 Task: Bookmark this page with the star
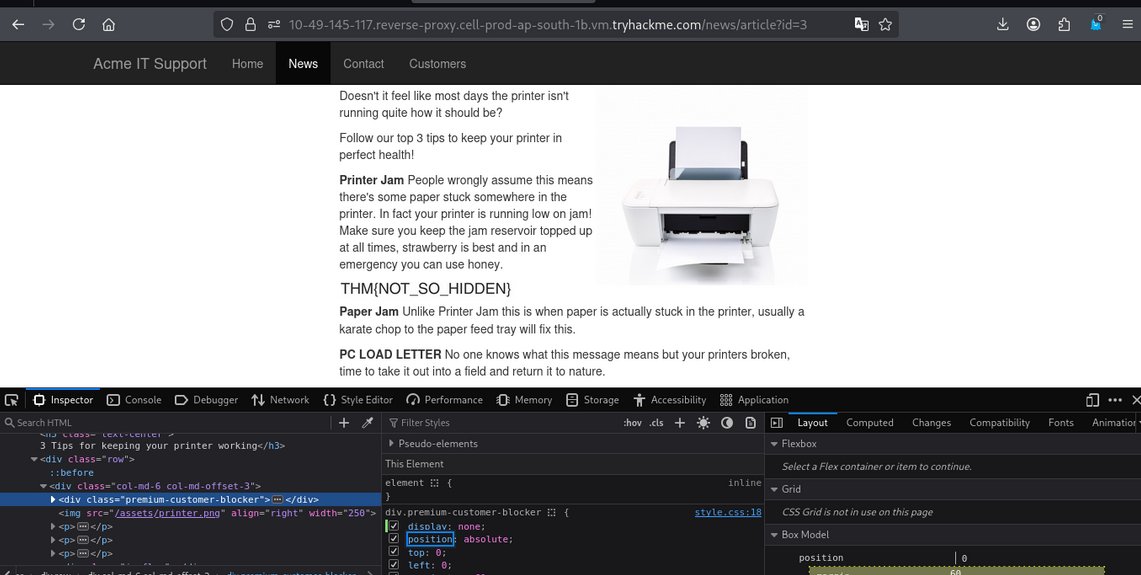(885, 25)
